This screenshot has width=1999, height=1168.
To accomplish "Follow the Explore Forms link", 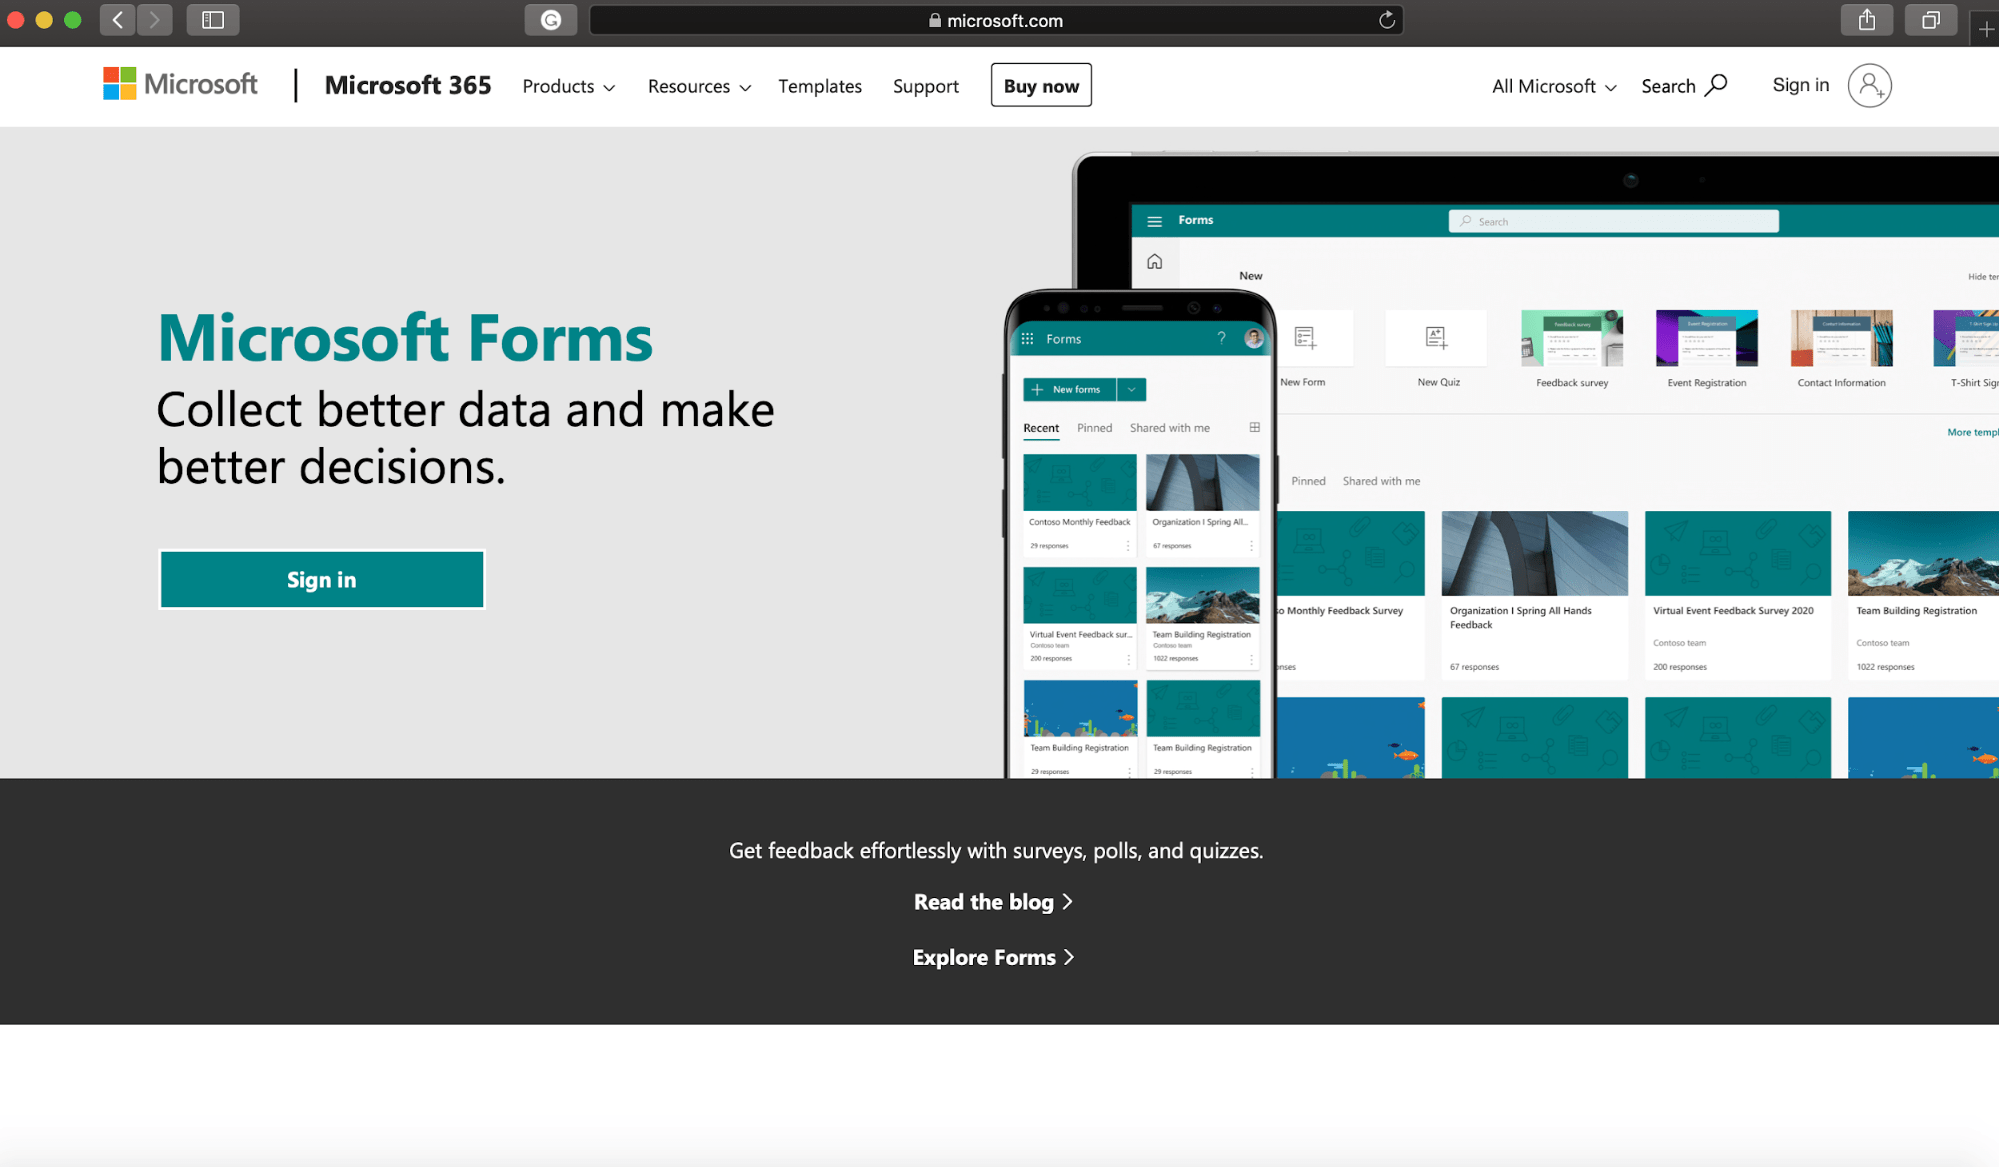I will (993, 957).
